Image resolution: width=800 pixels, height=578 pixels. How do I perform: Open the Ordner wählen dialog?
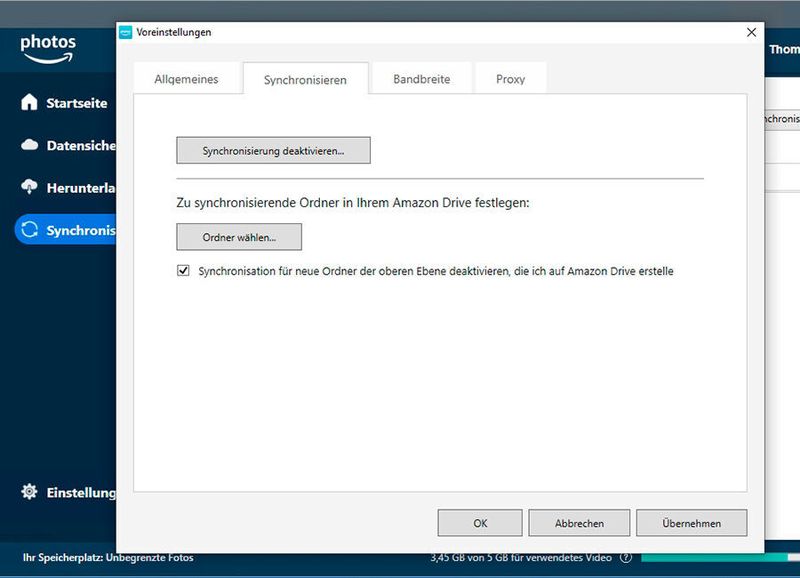[238, 236]
